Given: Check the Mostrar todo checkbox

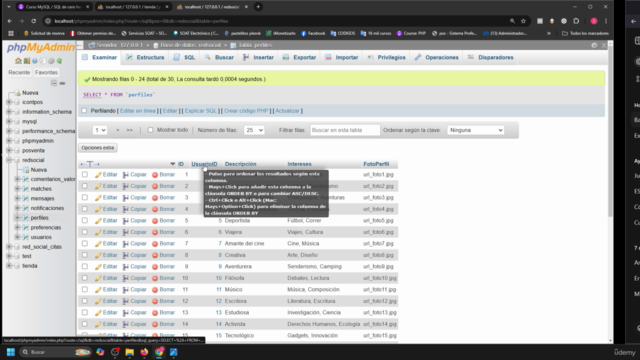Looking at the screenshot, I should (x=150, y=130).
